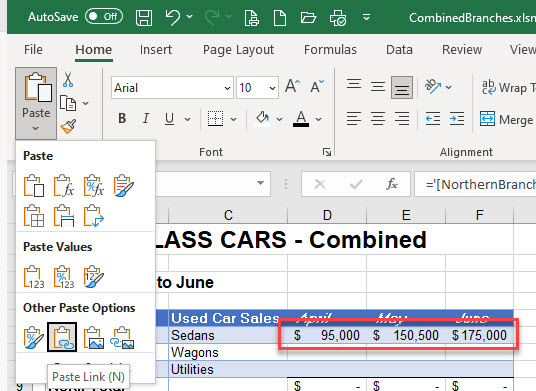Undo the last action
536x391 pixels.
pos(173,17)
